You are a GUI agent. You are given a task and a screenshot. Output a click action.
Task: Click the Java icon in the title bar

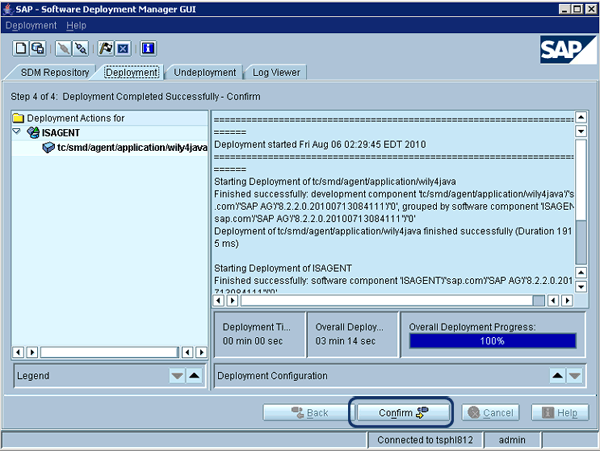tap(8, 9)
